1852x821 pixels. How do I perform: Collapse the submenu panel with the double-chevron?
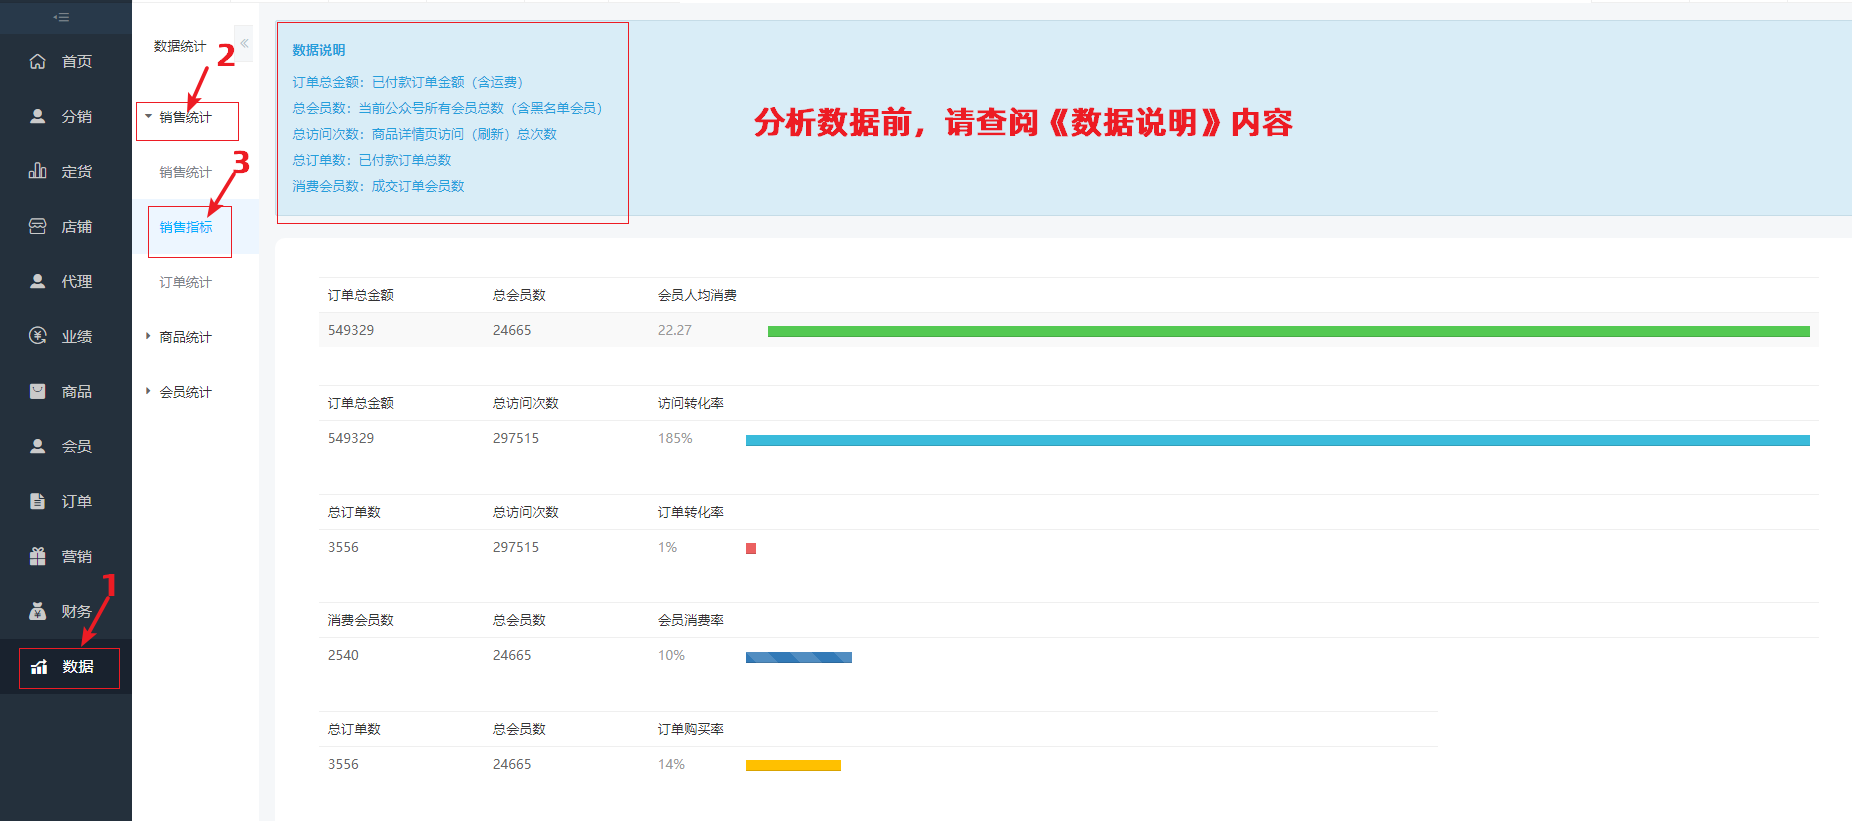click(244, 43)
